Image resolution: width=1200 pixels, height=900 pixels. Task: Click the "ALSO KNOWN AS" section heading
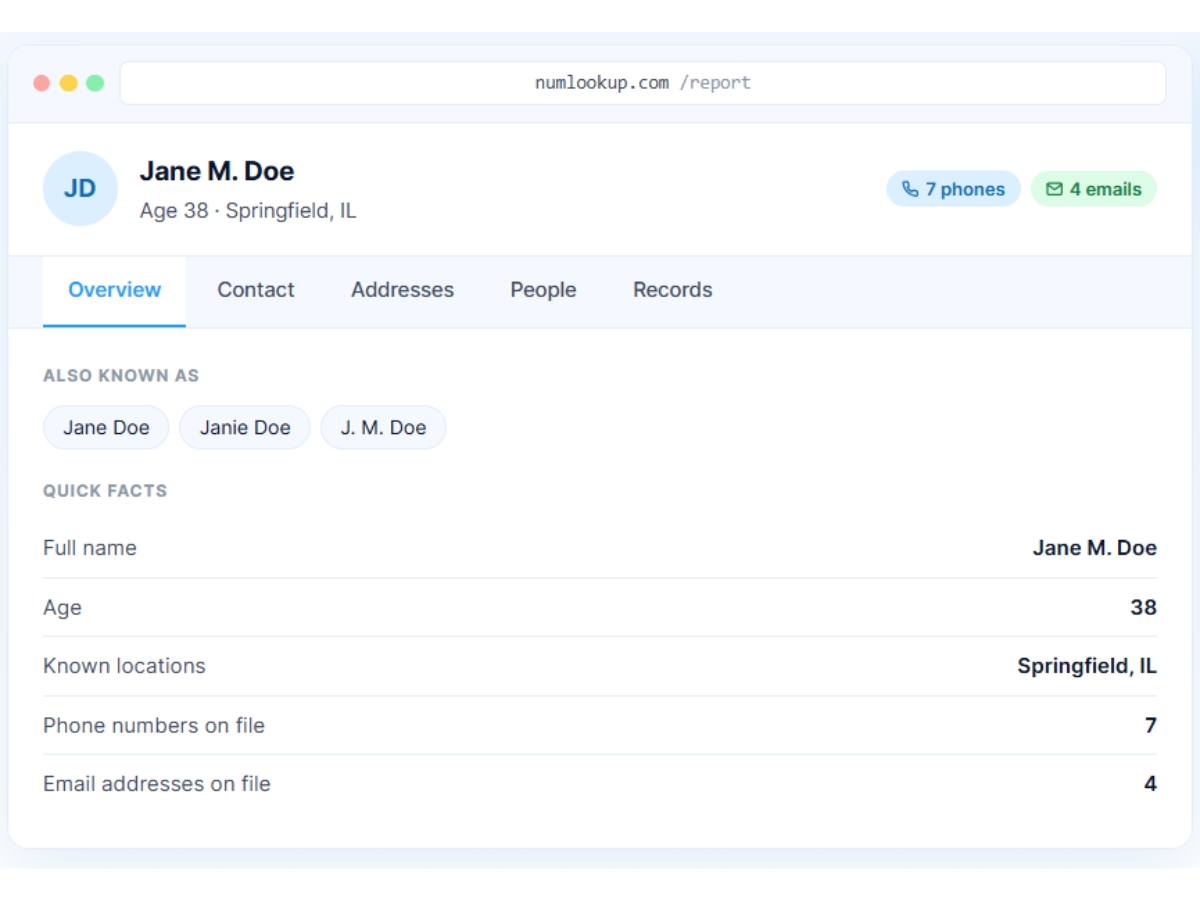(x=121, y=376)
